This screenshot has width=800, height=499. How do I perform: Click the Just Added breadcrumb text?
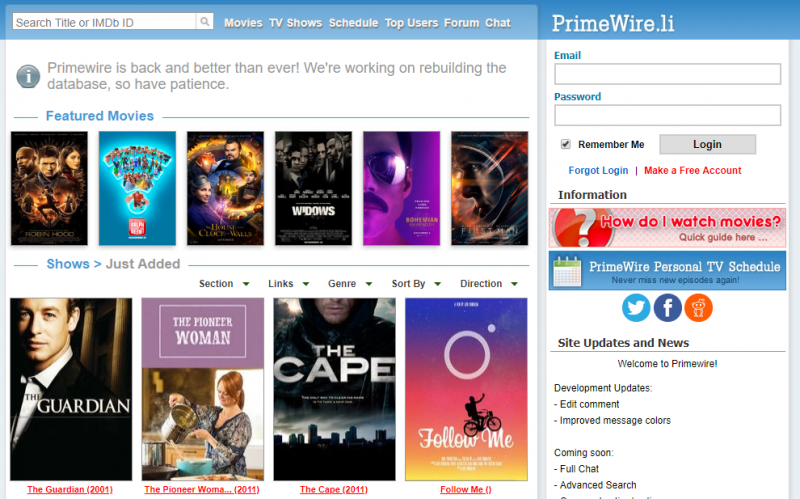pyautogui.click(x=143, y=264)
